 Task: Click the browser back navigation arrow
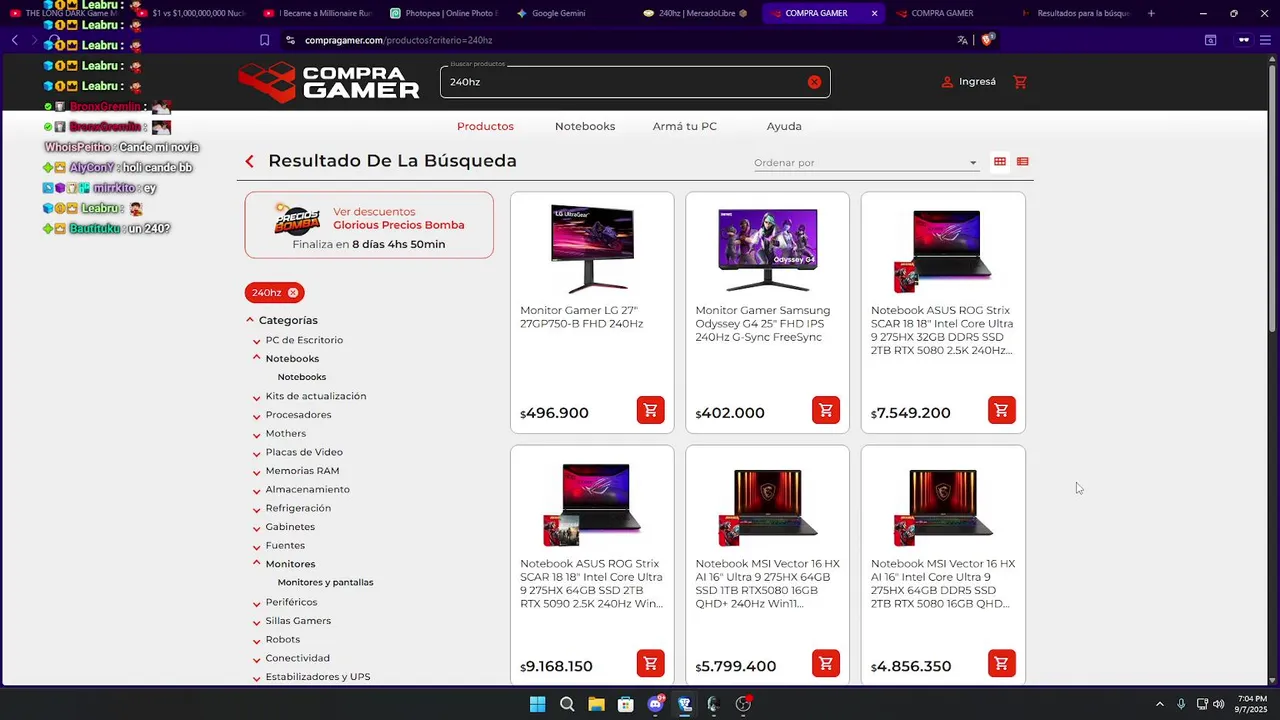click(x=14, y=40)
